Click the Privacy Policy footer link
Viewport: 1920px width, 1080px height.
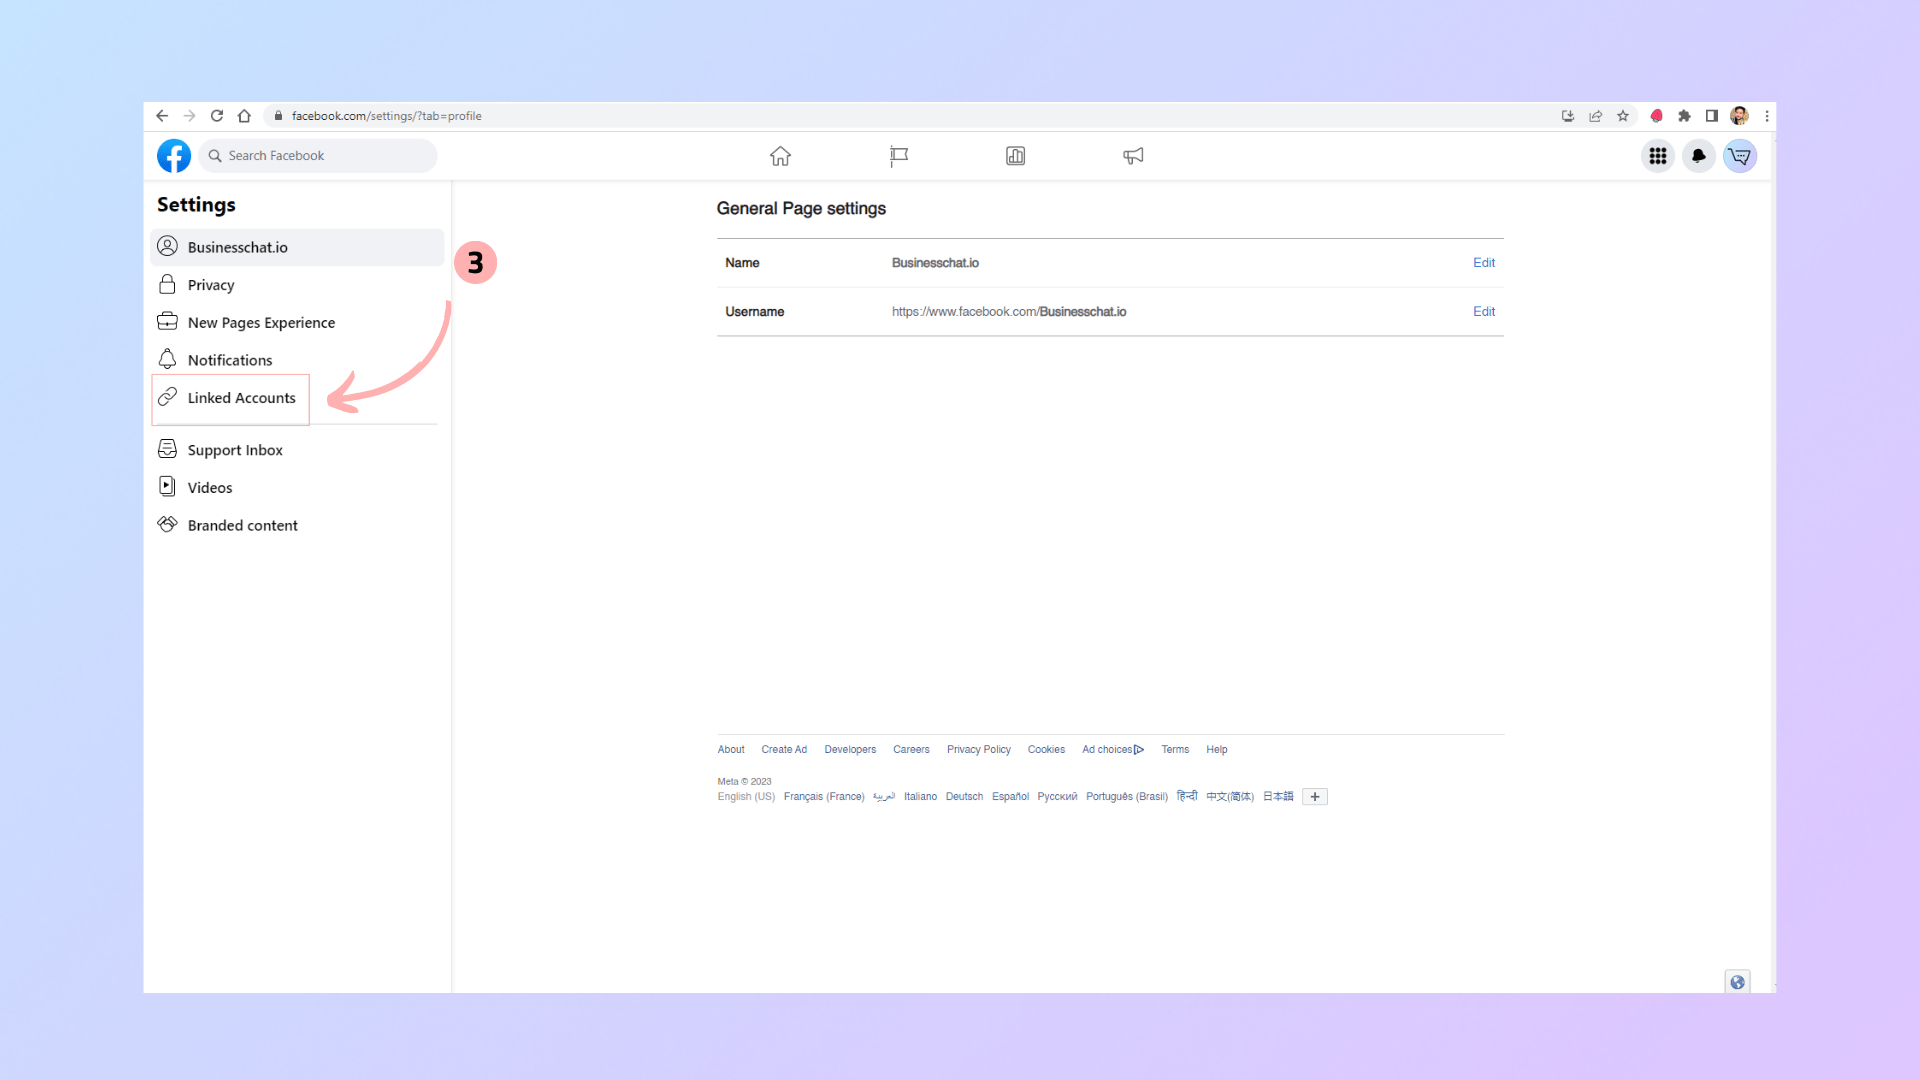pos(979,749)
